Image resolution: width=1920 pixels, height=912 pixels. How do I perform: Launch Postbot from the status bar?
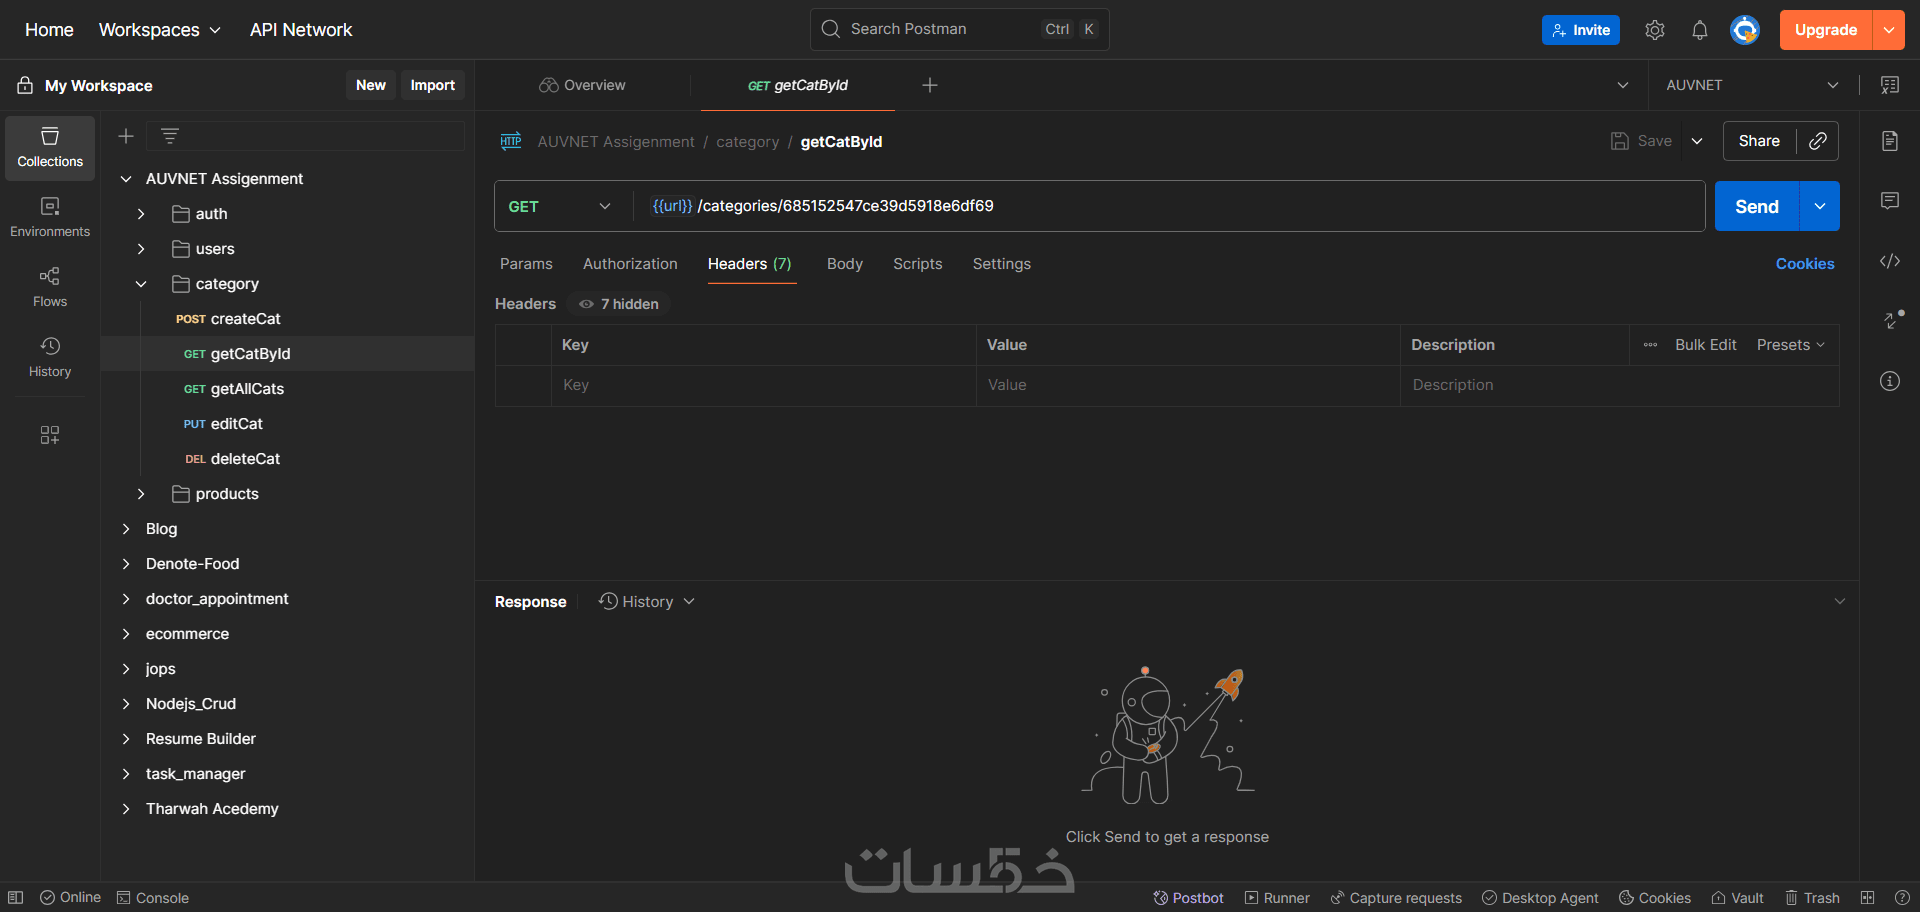(1188, 898)
